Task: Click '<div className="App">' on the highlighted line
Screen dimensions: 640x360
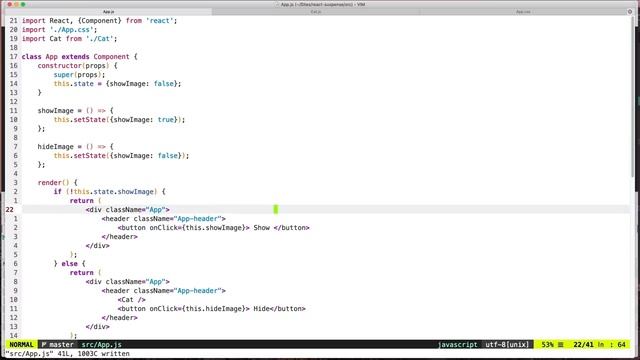Action: click(127, 209)
